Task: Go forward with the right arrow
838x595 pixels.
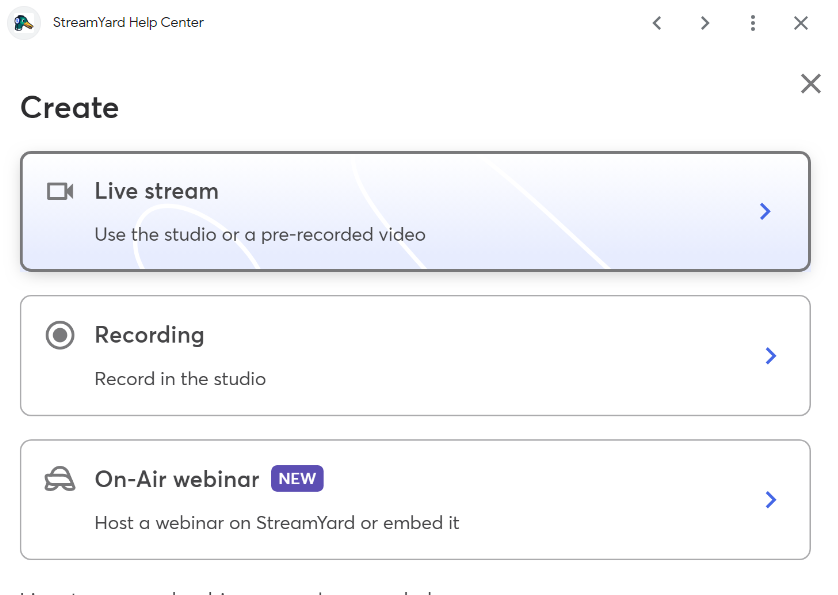Action: (x=705, y=23)
